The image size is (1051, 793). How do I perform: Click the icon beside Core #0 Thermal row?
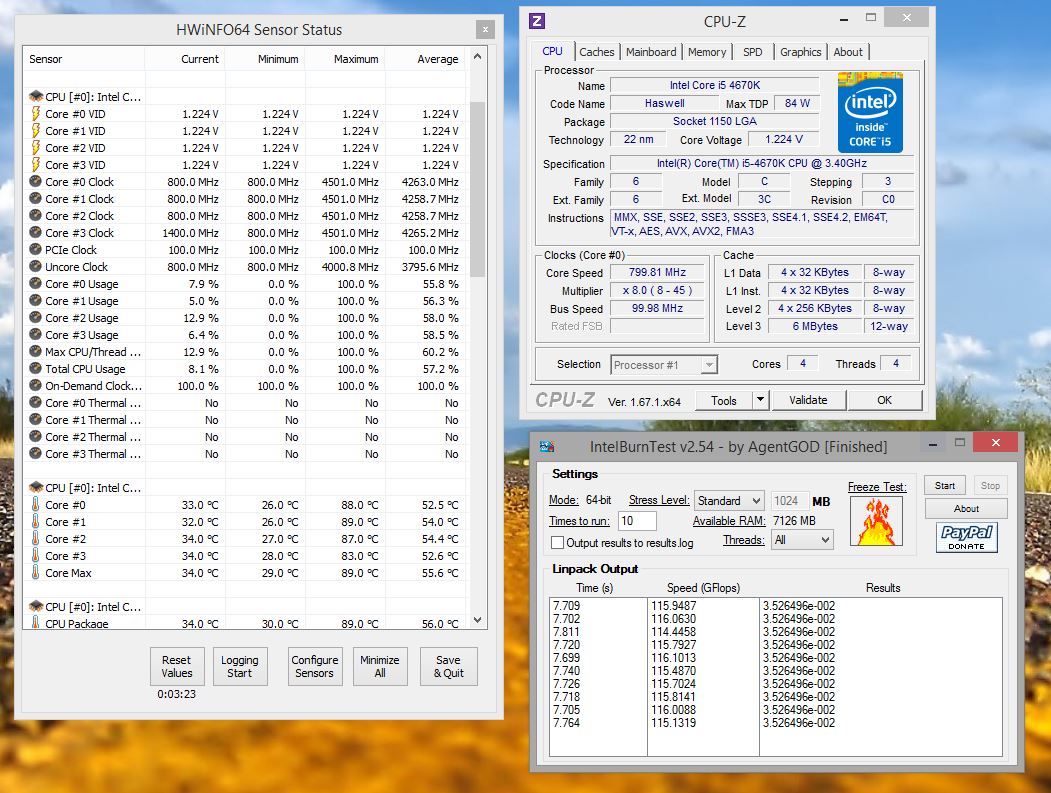(x=36, y=403)
